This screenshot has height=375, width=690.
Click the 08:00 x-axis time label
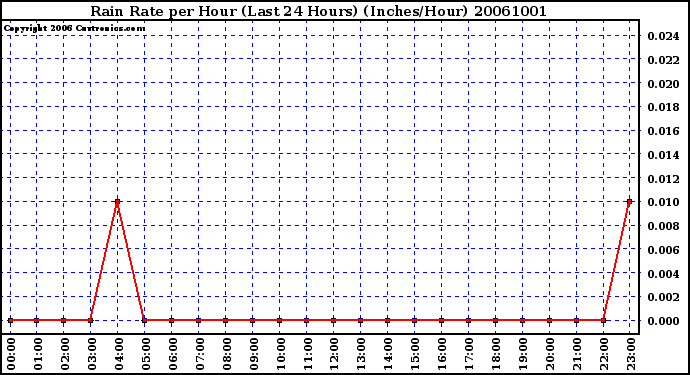click(x=227, y=354)
